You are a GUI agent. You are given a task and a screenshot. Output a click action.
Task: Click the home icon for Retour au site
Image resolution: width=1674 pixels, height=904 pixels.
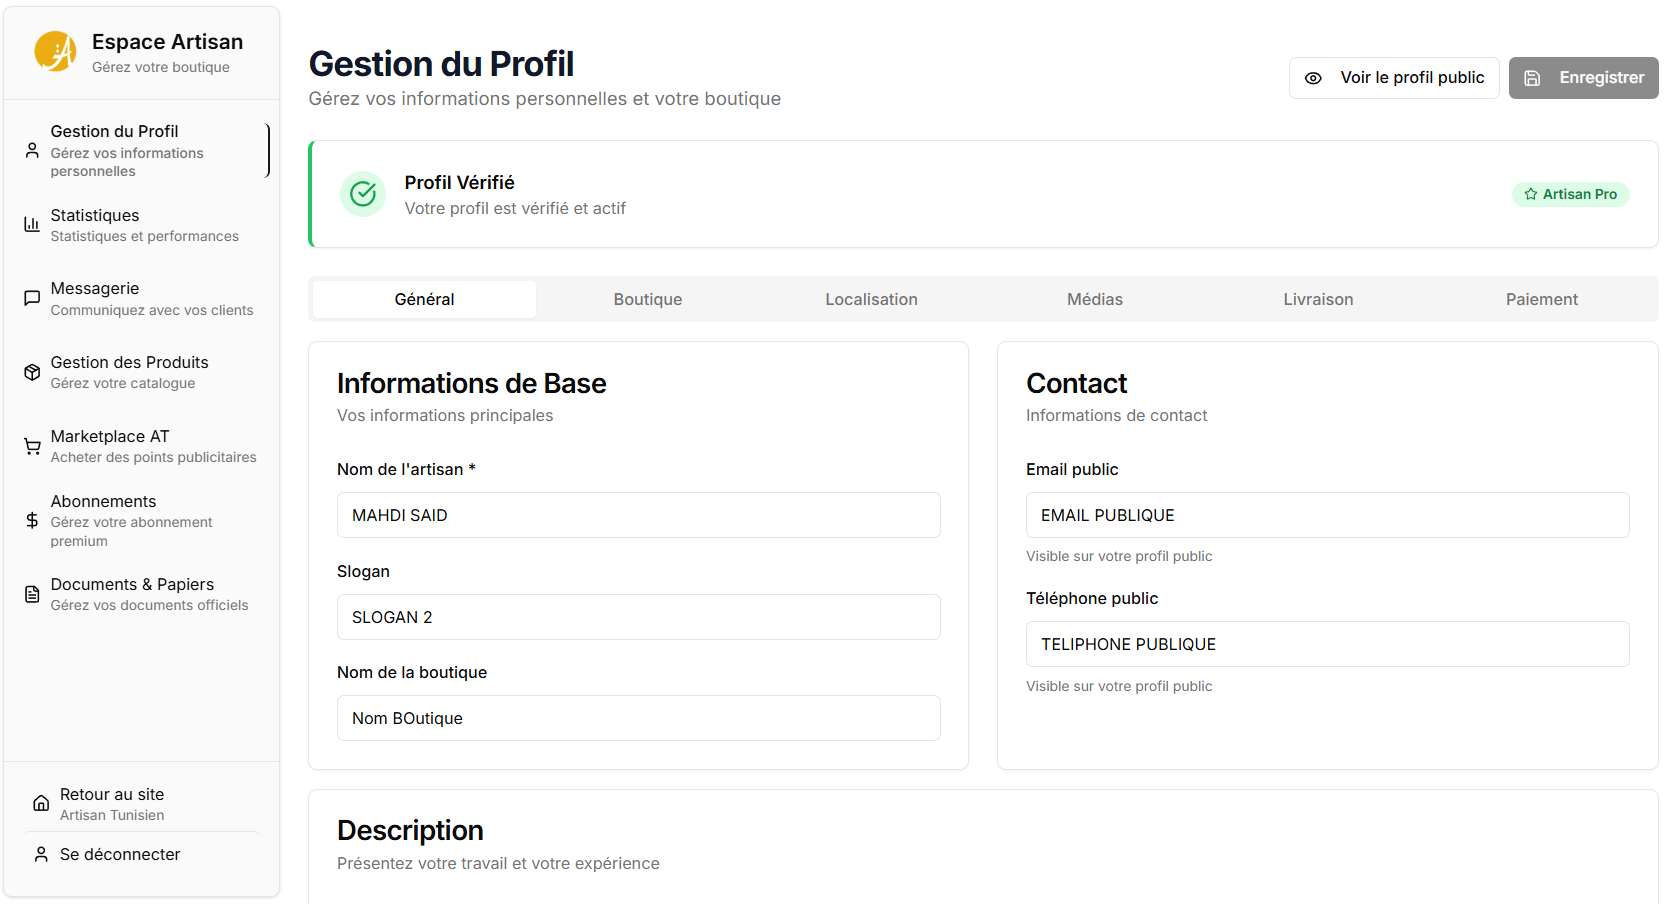click(x=41, y=803)
